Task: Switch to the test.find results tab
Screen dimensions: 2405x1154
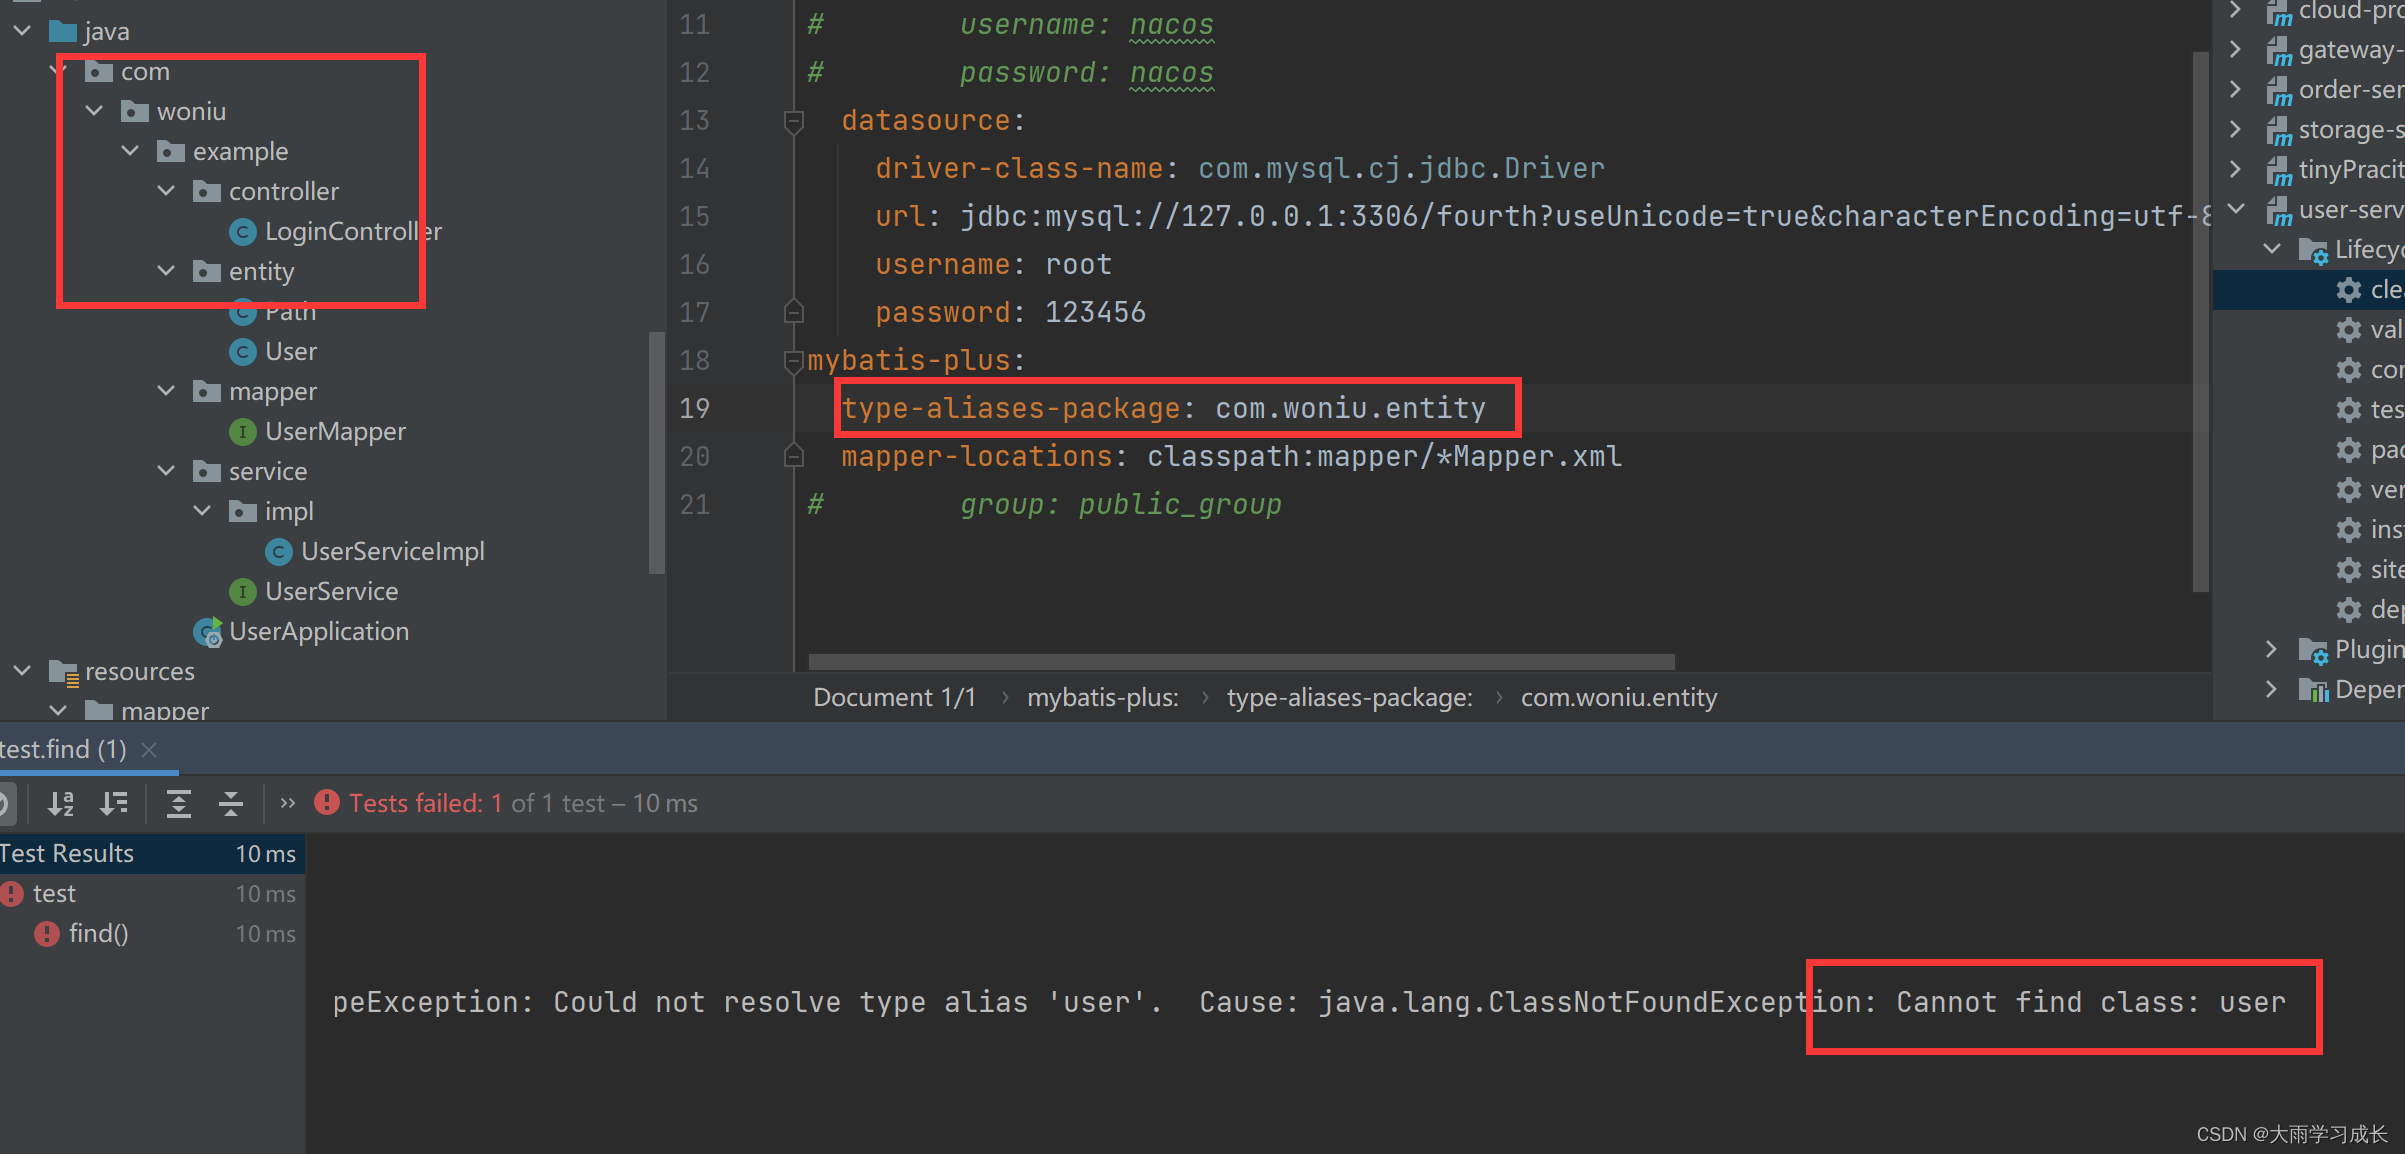Action: (60, 749)
